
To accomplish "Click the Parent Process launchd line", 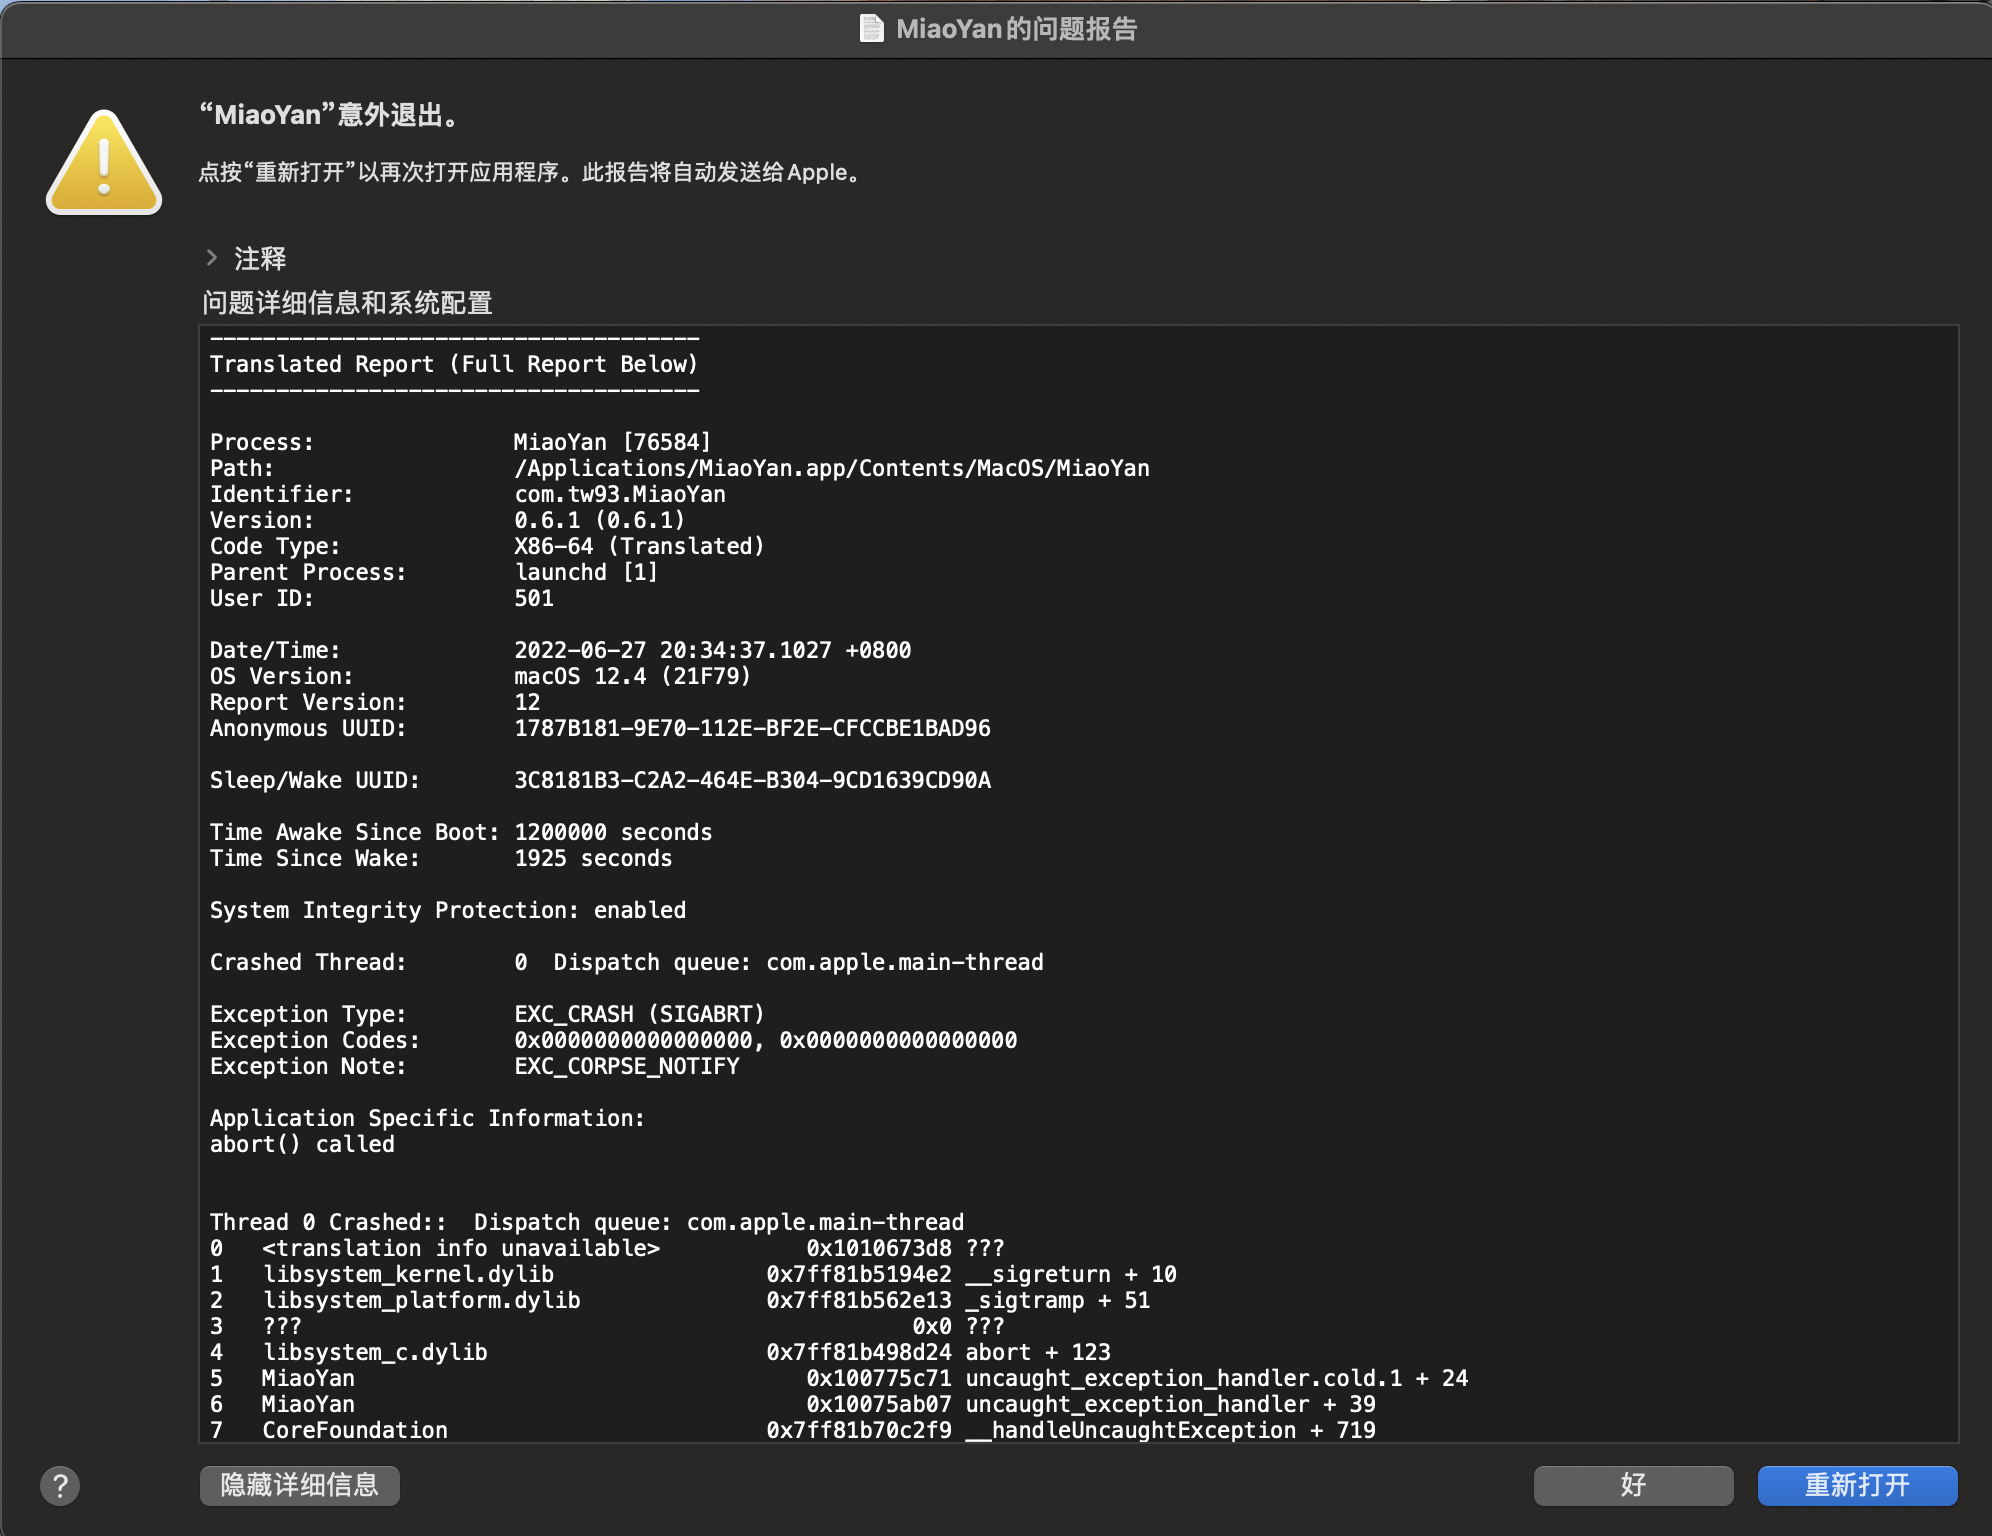I will pyautogui.click(x=434, y=572).
